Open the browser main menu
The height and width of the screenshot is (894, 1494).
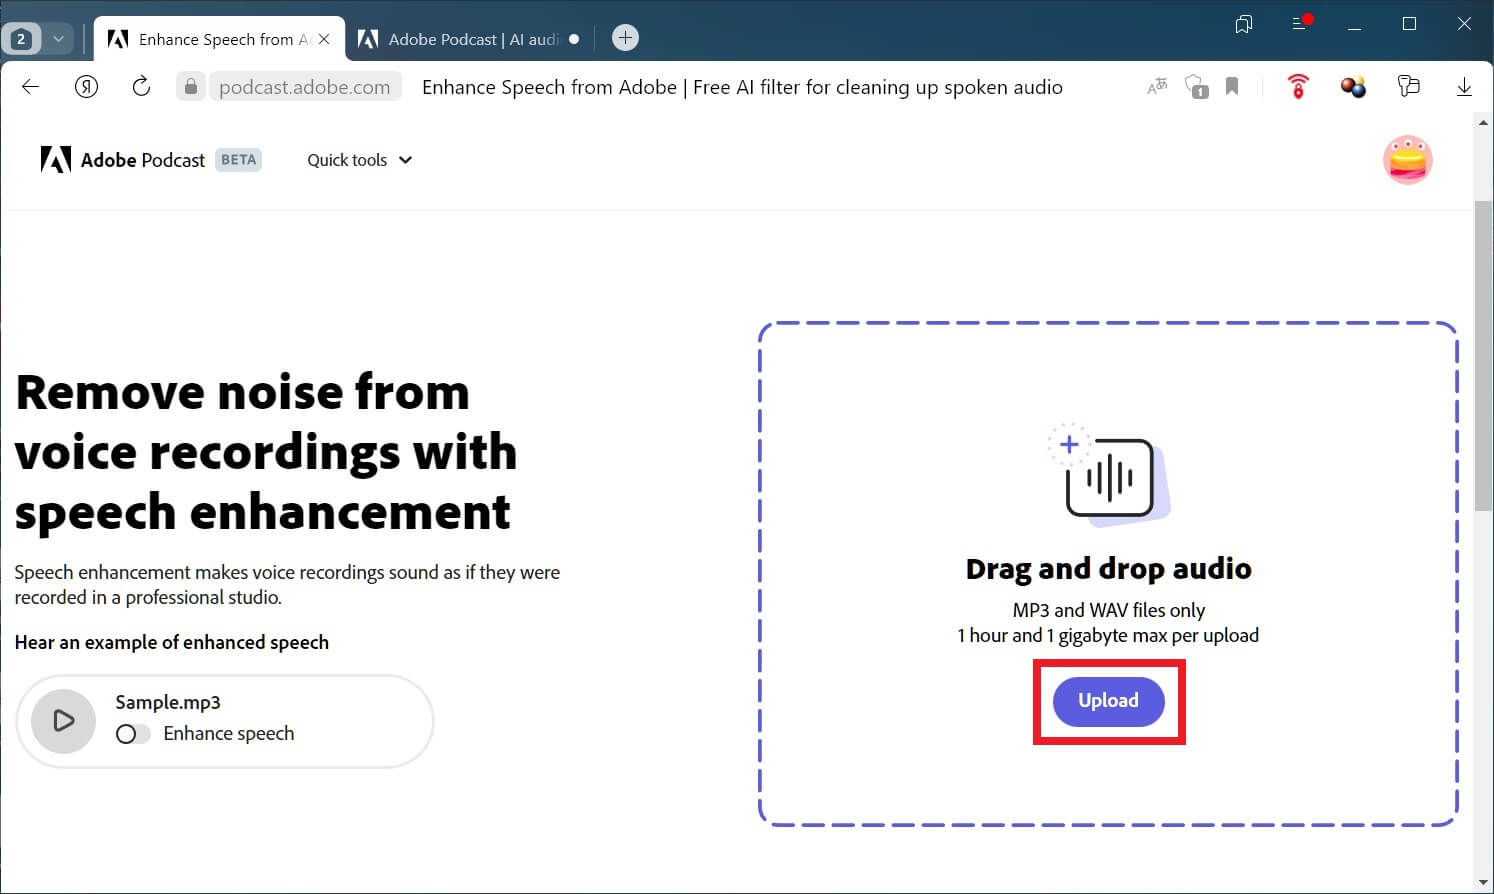coord(1300,23)
